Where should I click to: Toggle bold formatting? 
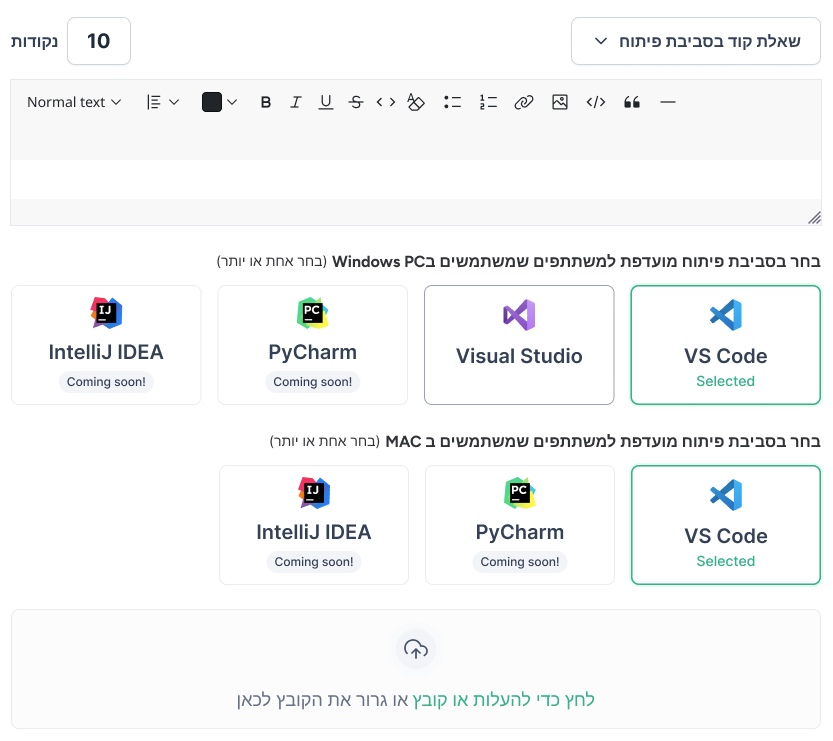[x=266, y=102]
